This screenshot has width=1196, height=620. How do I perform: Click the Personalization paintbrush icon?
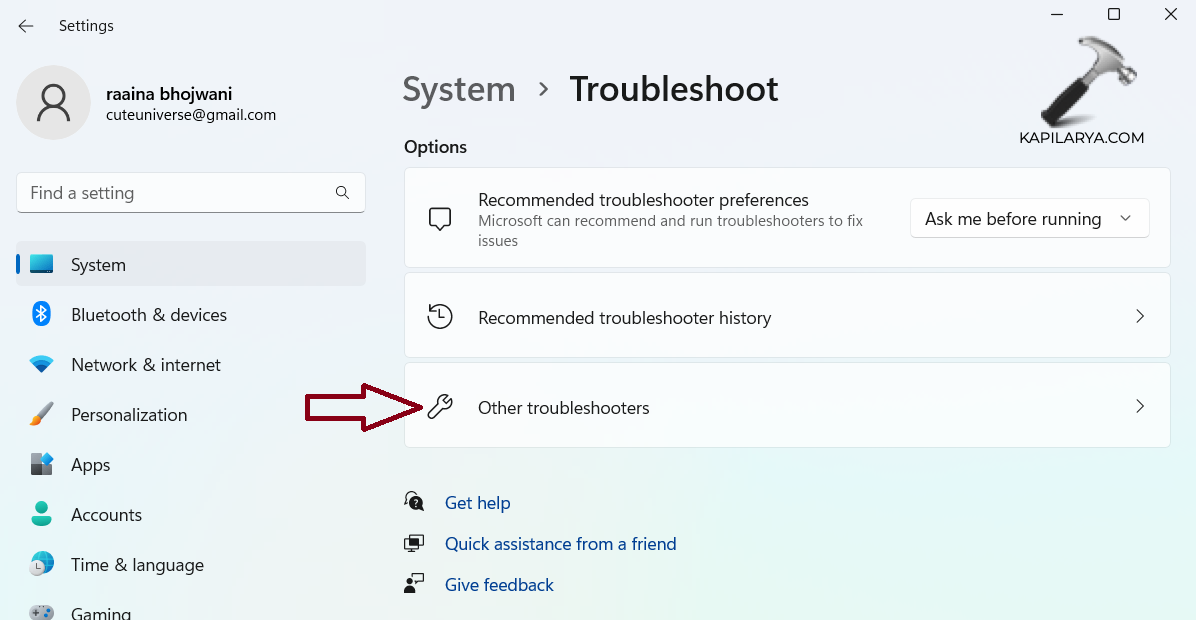coord(41,415)
